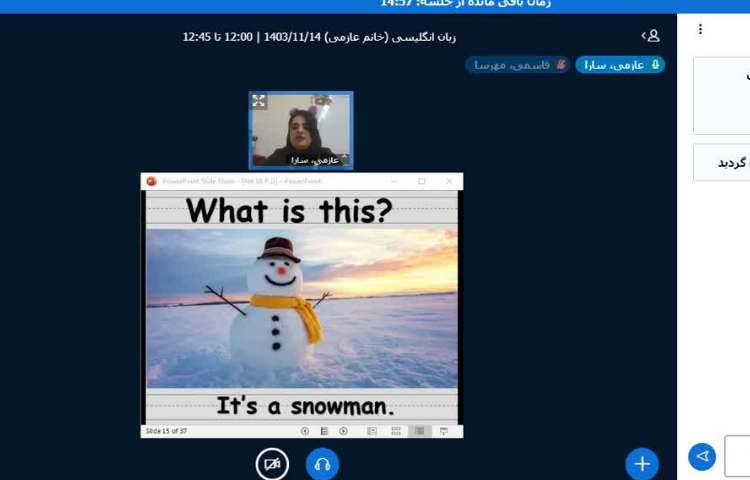Viewport: 750px width, 480px height.
Task: Make the presenter webcam fullscreen
Action: tap(259, 101)
